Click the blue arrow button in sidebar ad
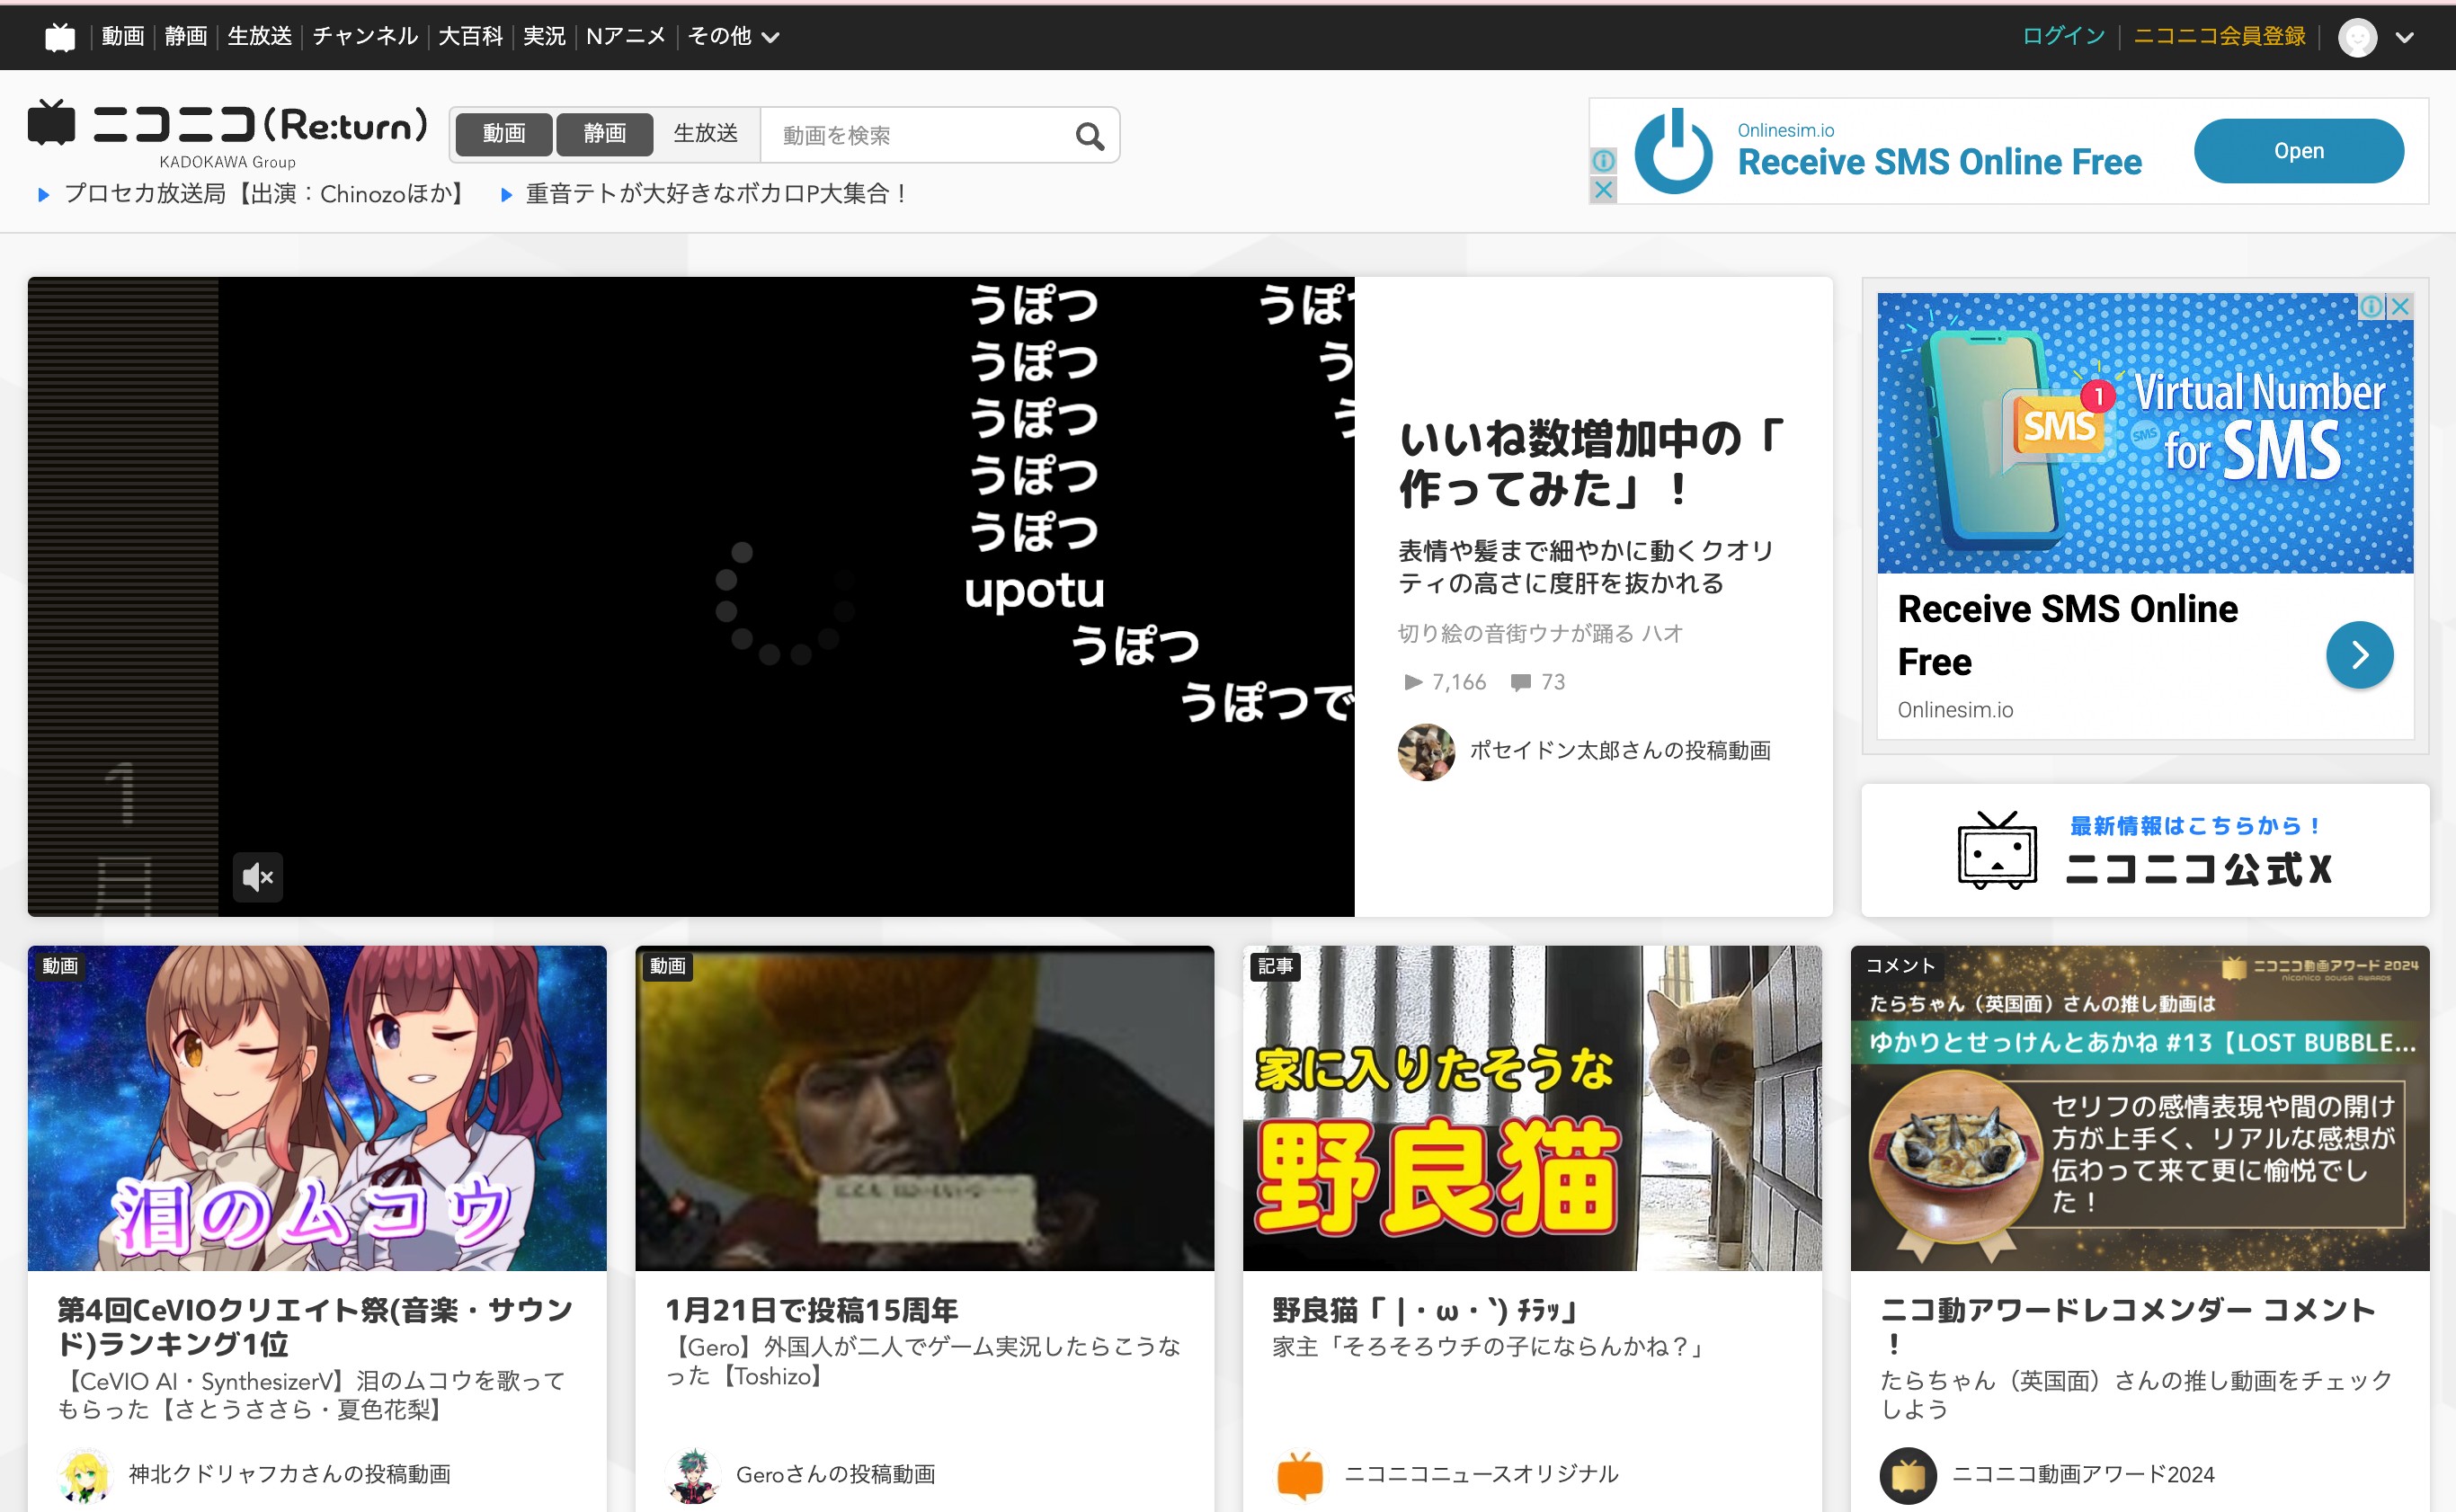 tap(2359, 655)
